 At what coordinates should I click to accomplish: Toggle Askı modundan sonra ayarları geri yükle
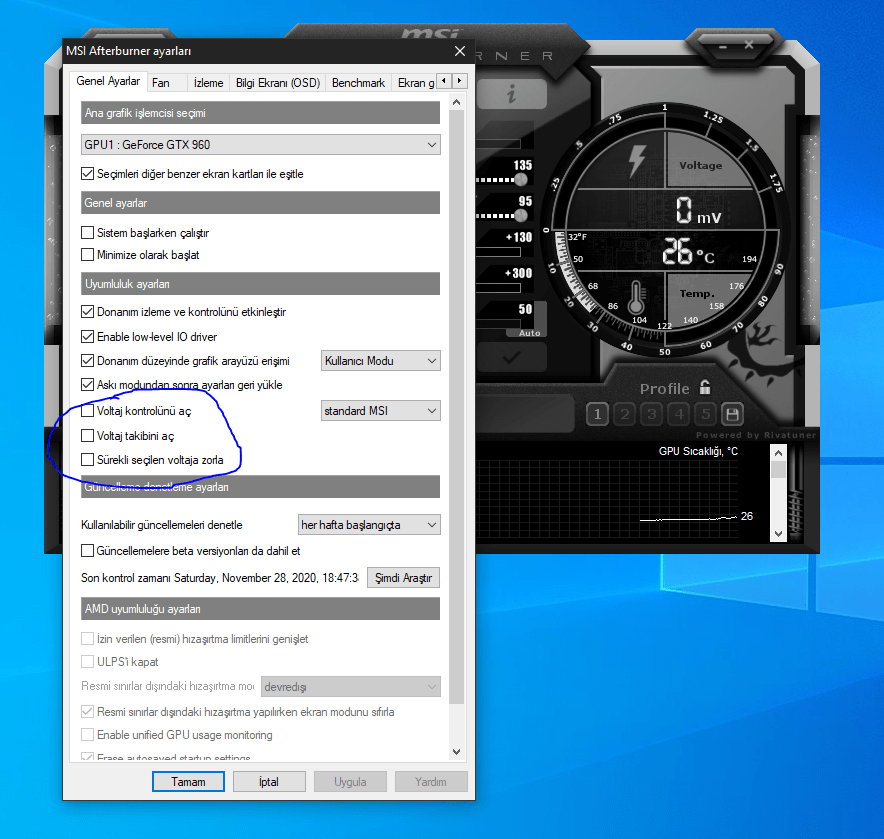[87, 385]
